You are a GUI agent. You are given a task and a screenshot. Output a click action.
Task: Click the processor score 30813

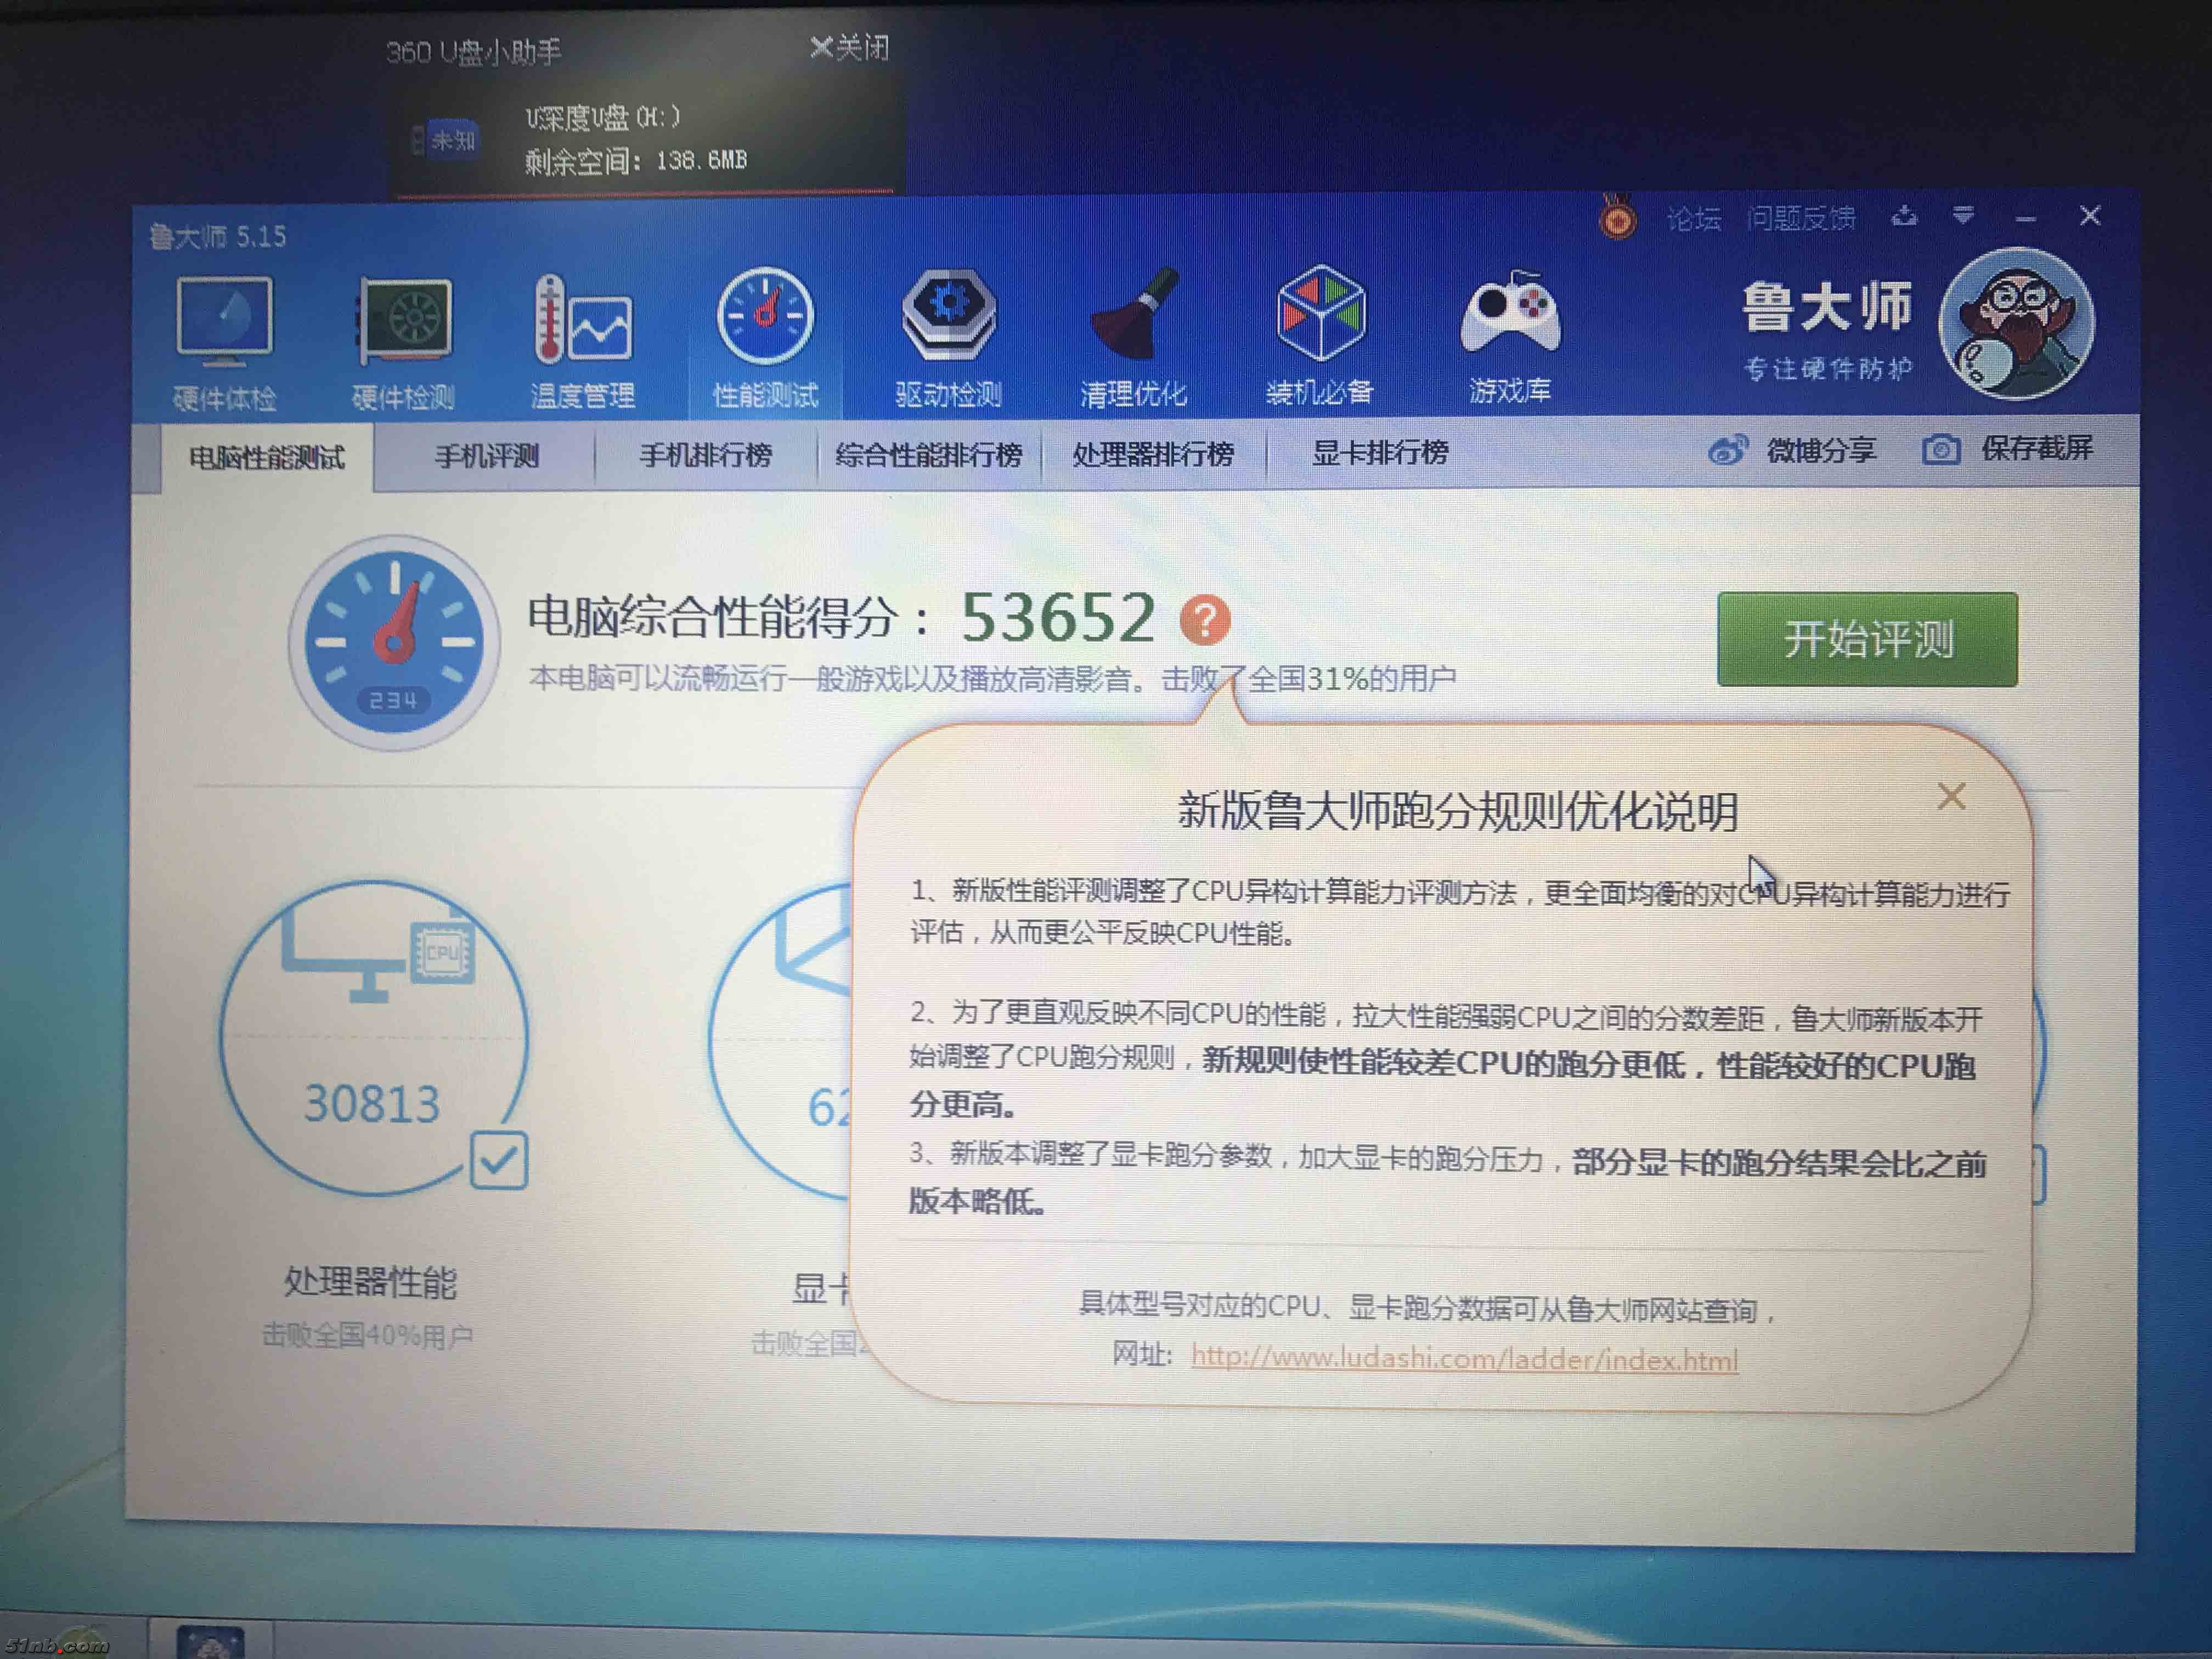(372, 1104)
